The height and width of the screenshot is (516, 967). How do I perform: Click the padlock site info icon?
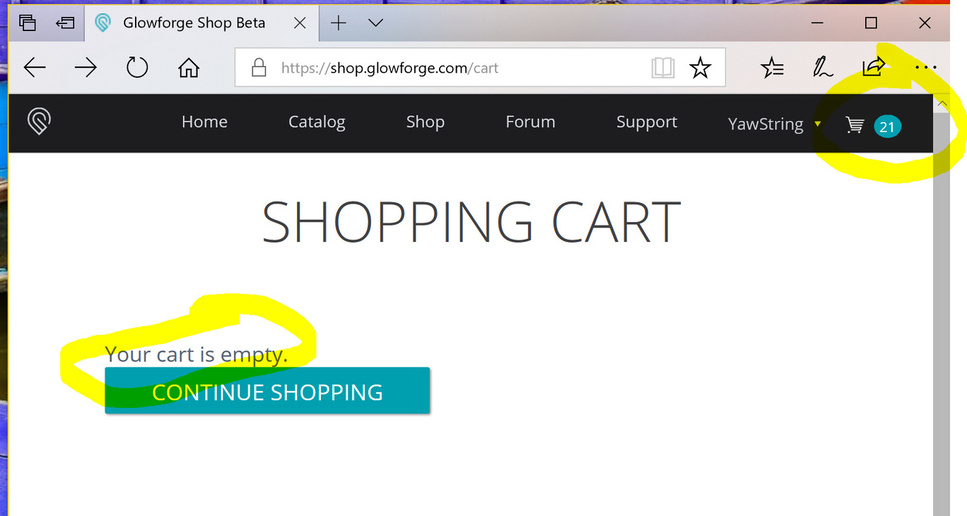pos(259,67)
